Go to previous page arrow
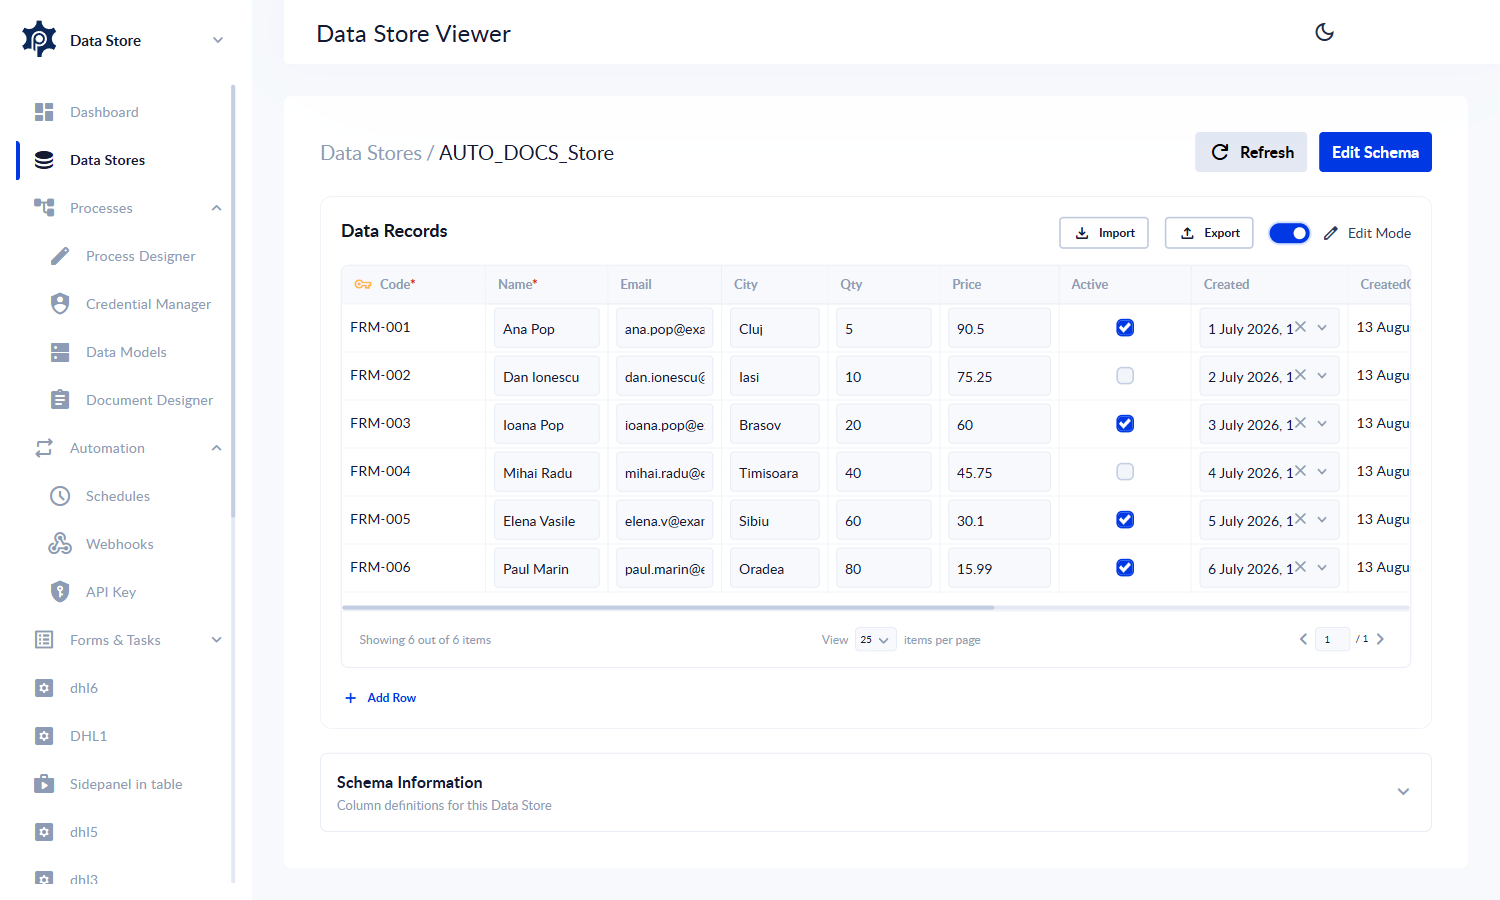 [x=1303, y=639]
